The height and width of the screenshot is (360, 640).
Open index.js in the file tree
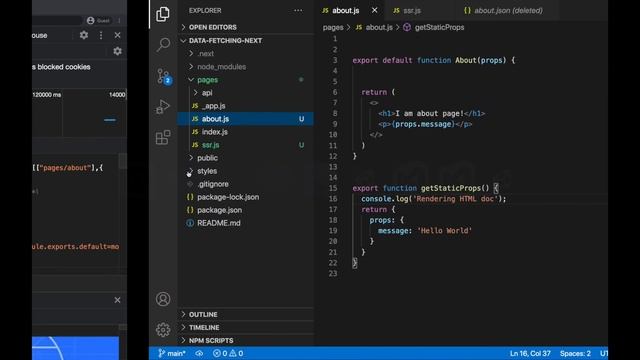tap(245, 132)
